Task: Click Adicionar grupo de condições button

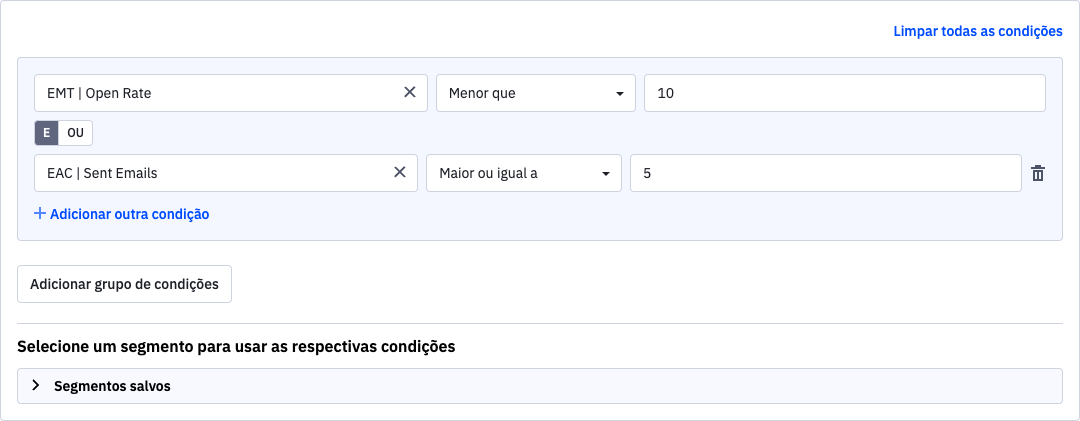Action: [125, 284]
